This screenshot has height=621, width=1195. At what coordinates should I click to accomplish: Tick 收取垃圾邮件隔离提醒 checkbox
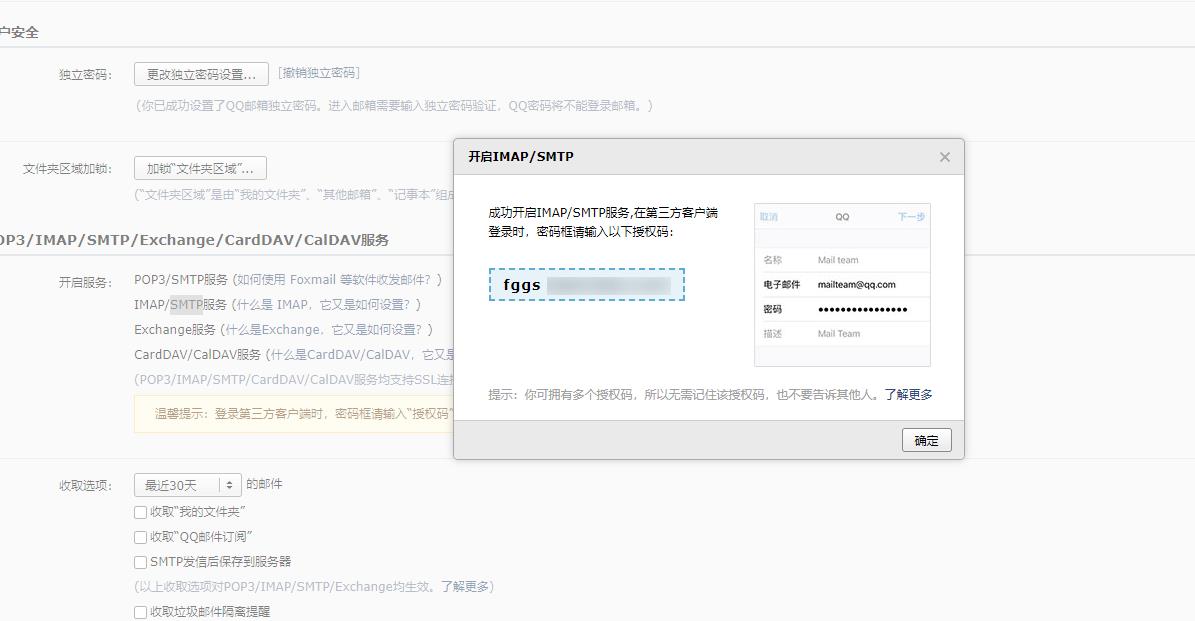[x=140, y=612]
